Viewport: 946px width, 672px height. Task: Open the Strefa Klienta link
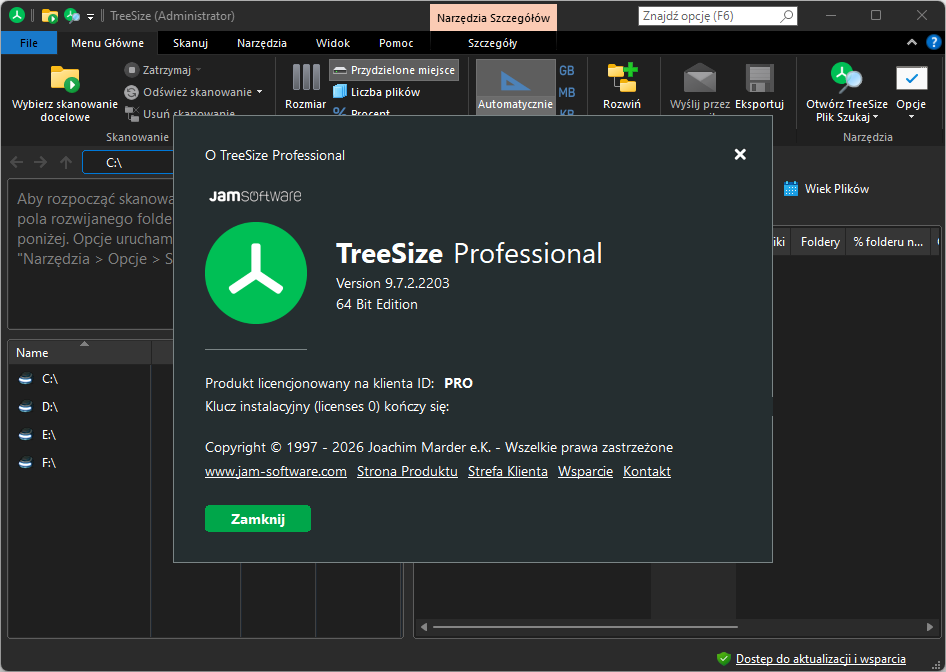[x=508, y=472]
